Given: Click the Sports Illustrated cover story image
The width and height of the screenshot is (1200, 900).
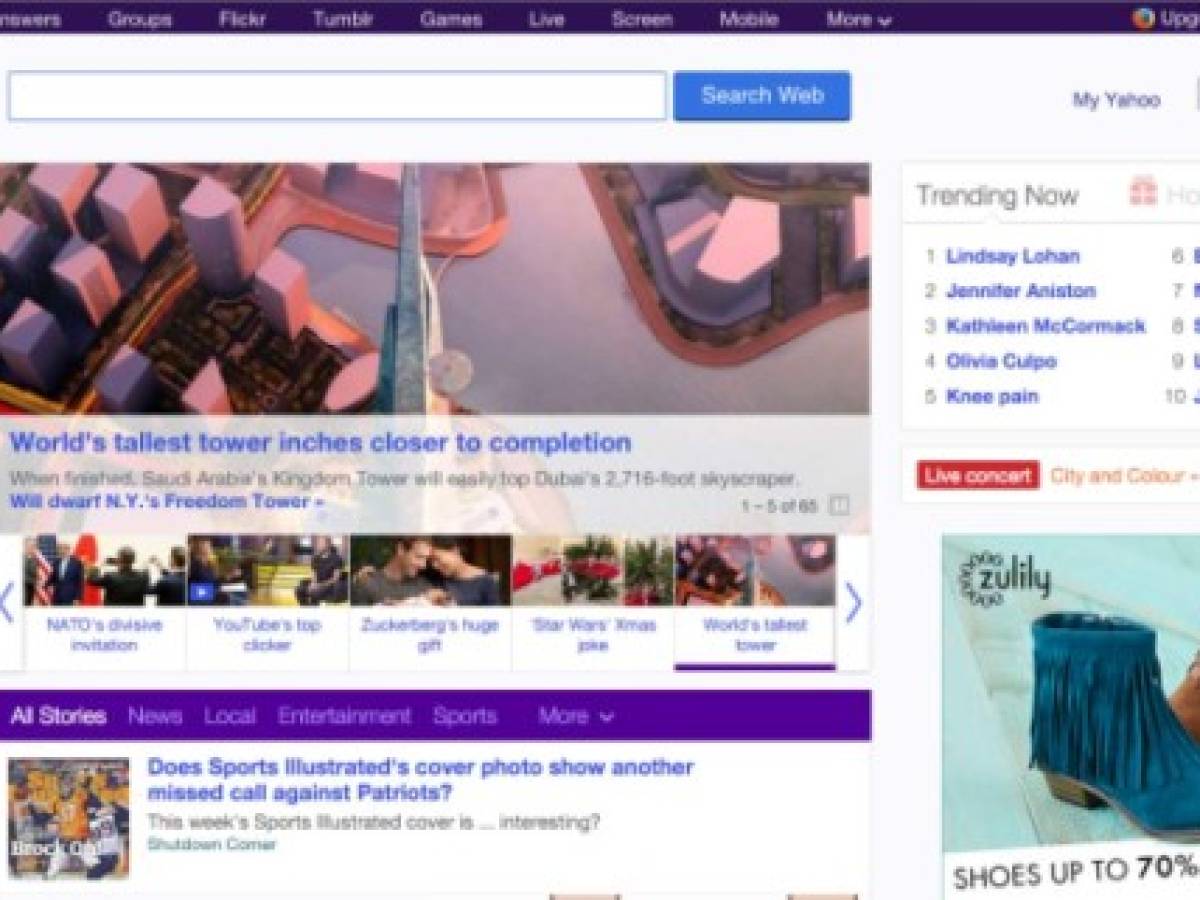Looking at the screenshot, I should tap(69, 819).
